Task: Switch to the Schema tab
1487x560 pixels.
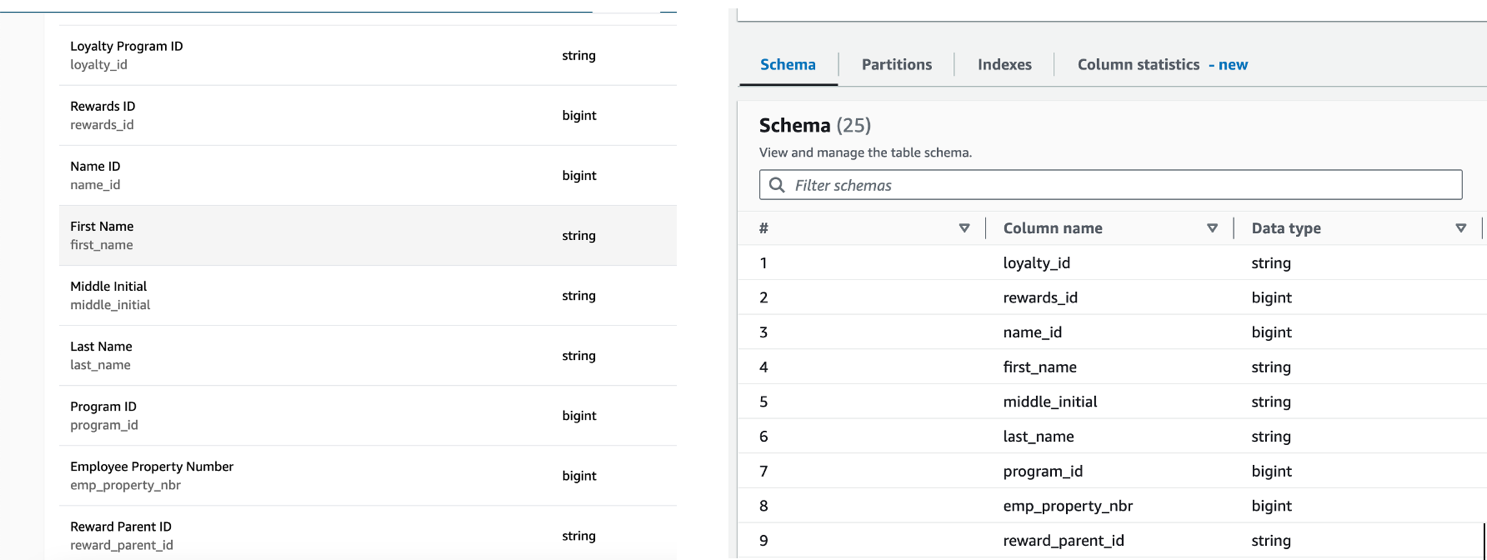Action: pyautogui.click(x=788, y=65)
